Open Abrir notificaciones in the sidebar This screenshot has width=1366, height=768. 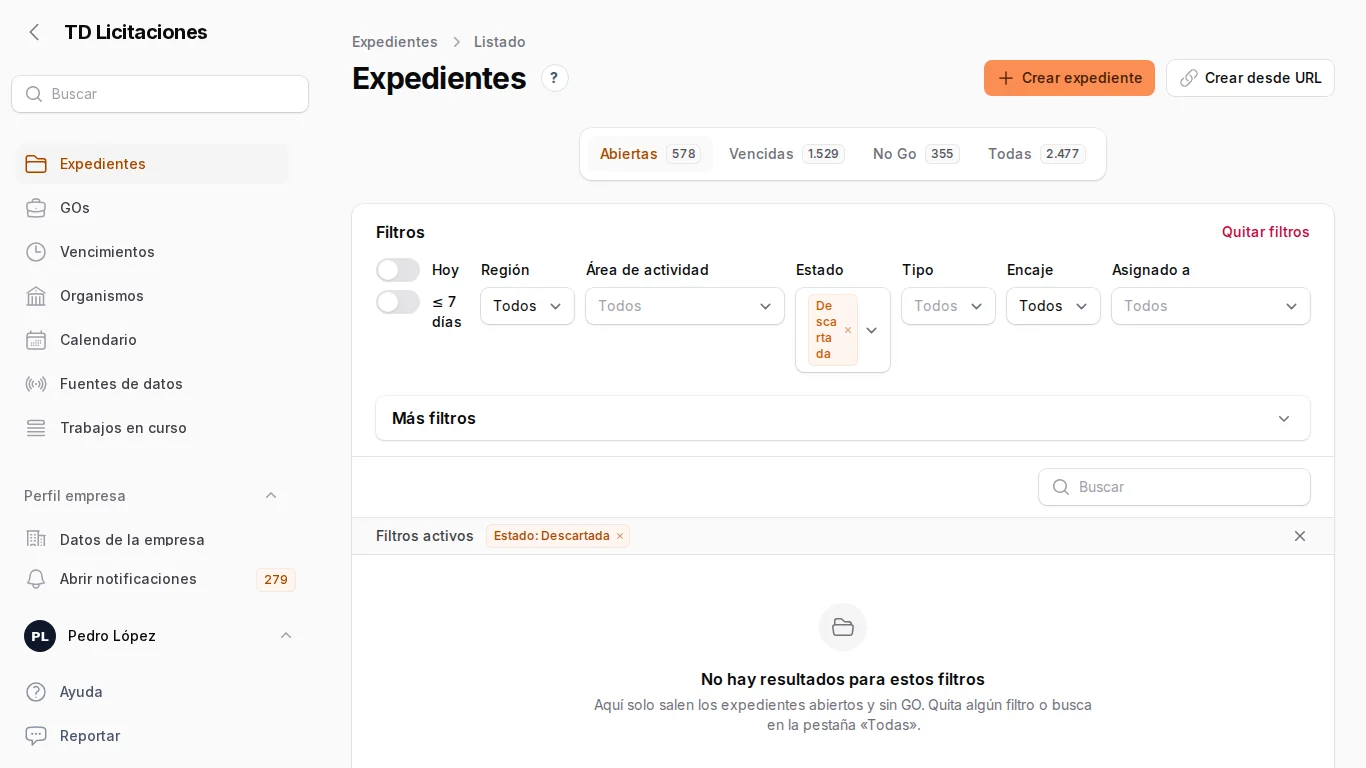tap(128, 579)
